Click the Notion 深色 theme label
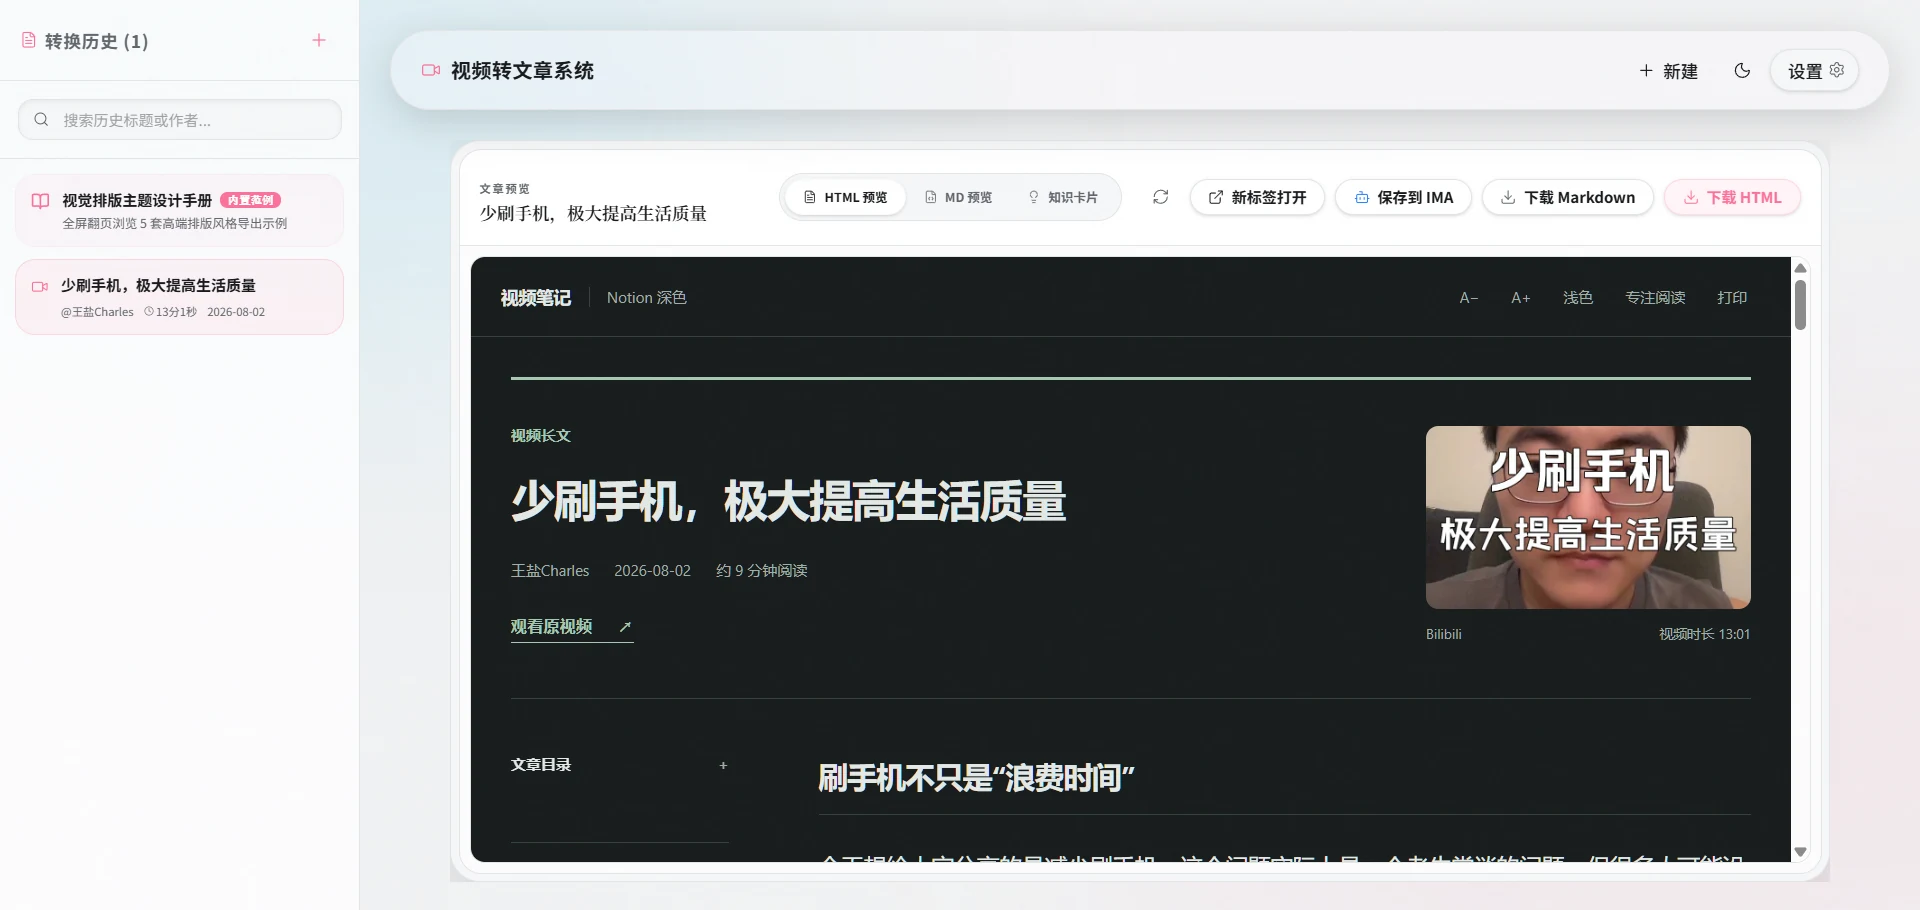This screenshot has width=1920, height=910. 646,298
